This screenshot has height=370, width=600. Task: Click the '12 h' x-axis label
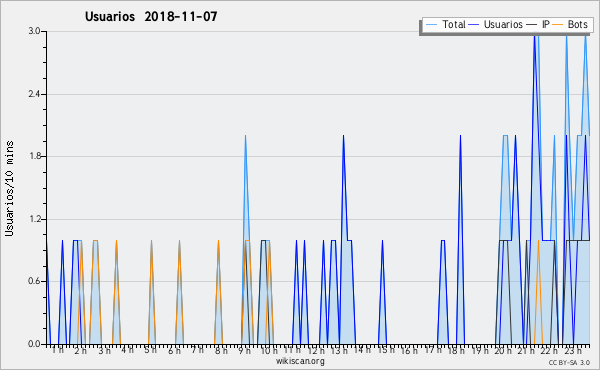coord(316,350)
